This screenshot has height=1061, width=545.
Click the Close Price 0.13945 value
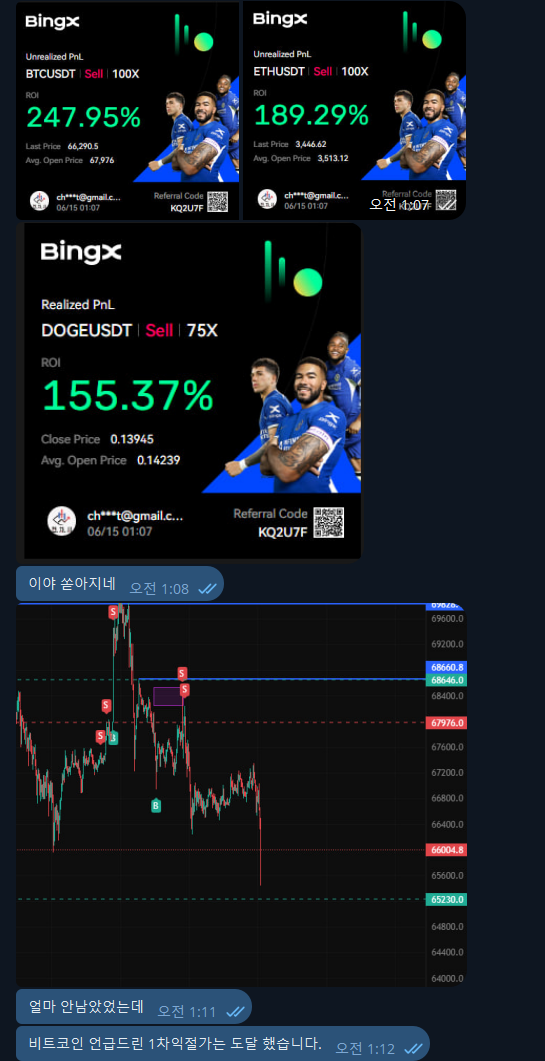coord(132,439)
